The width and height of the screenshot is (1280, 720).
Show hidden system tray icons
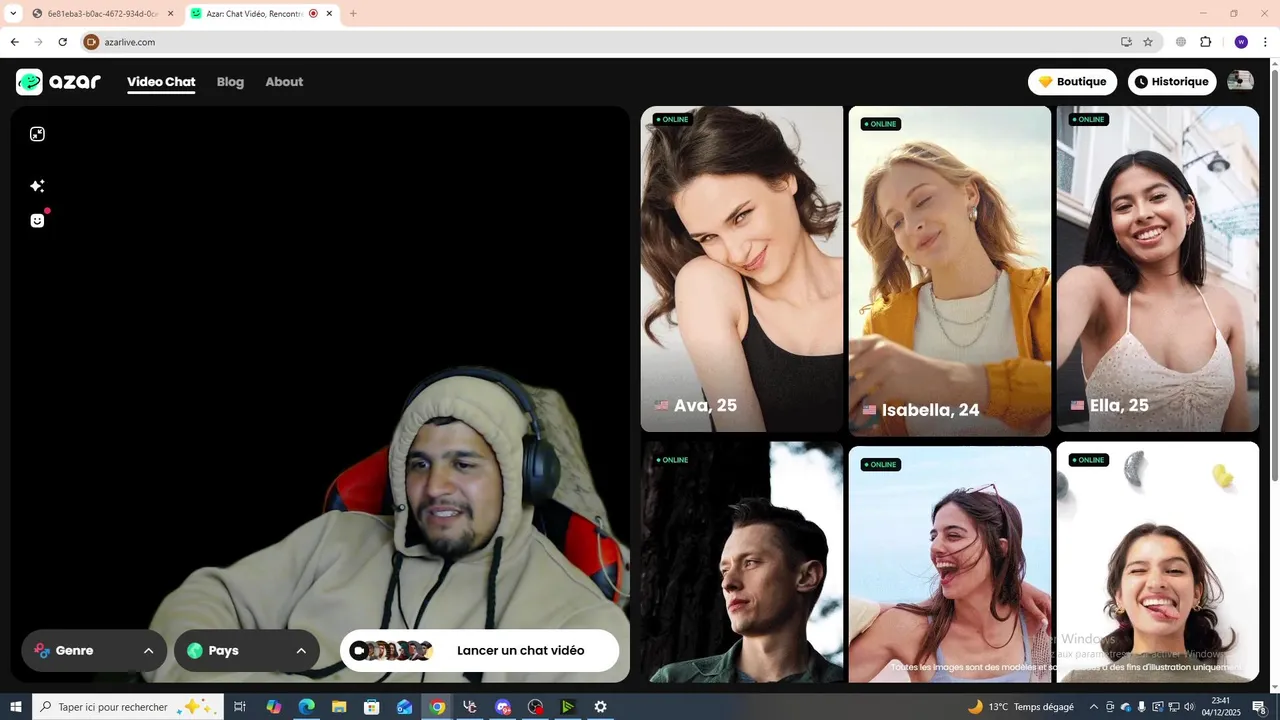click(1094, 707)
